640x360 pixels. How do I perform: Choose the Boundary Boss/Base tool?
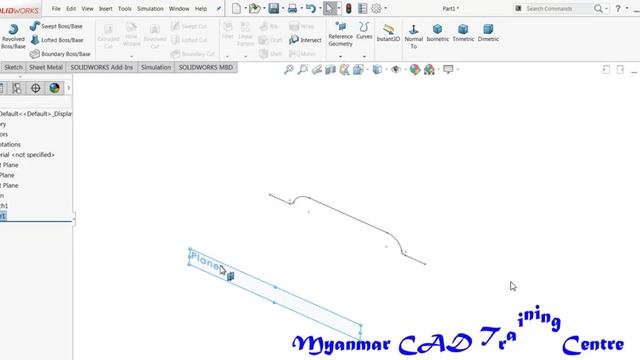coord(60,54)
